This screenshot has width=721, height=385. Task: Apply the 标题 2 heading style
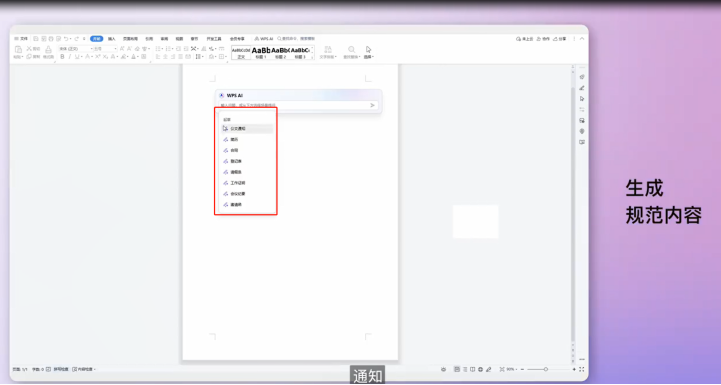[x=280, y=52]
